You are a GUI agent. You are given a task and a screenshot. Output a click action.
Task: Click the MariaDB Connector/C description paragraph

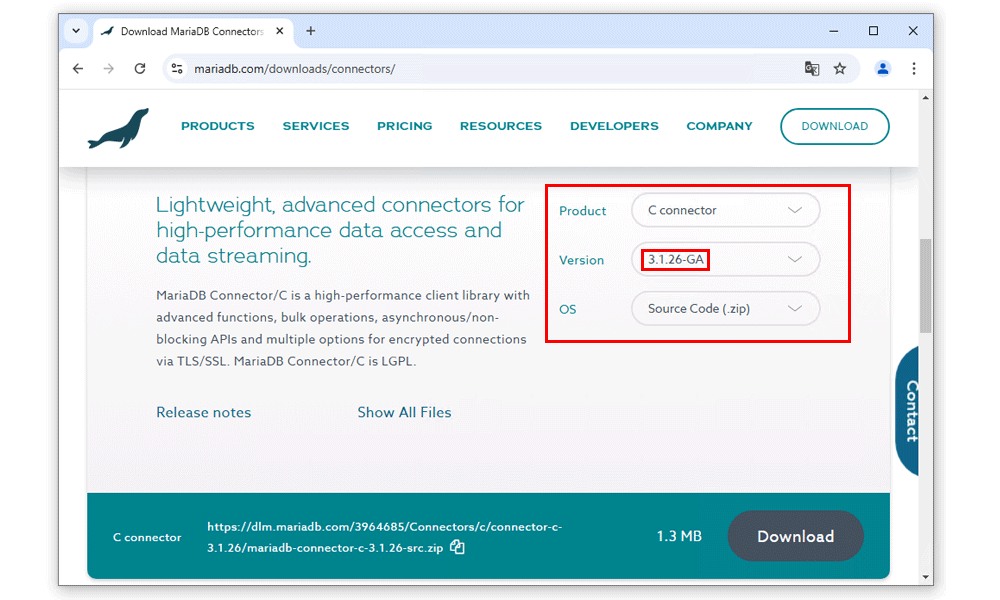tap(343, 328)
